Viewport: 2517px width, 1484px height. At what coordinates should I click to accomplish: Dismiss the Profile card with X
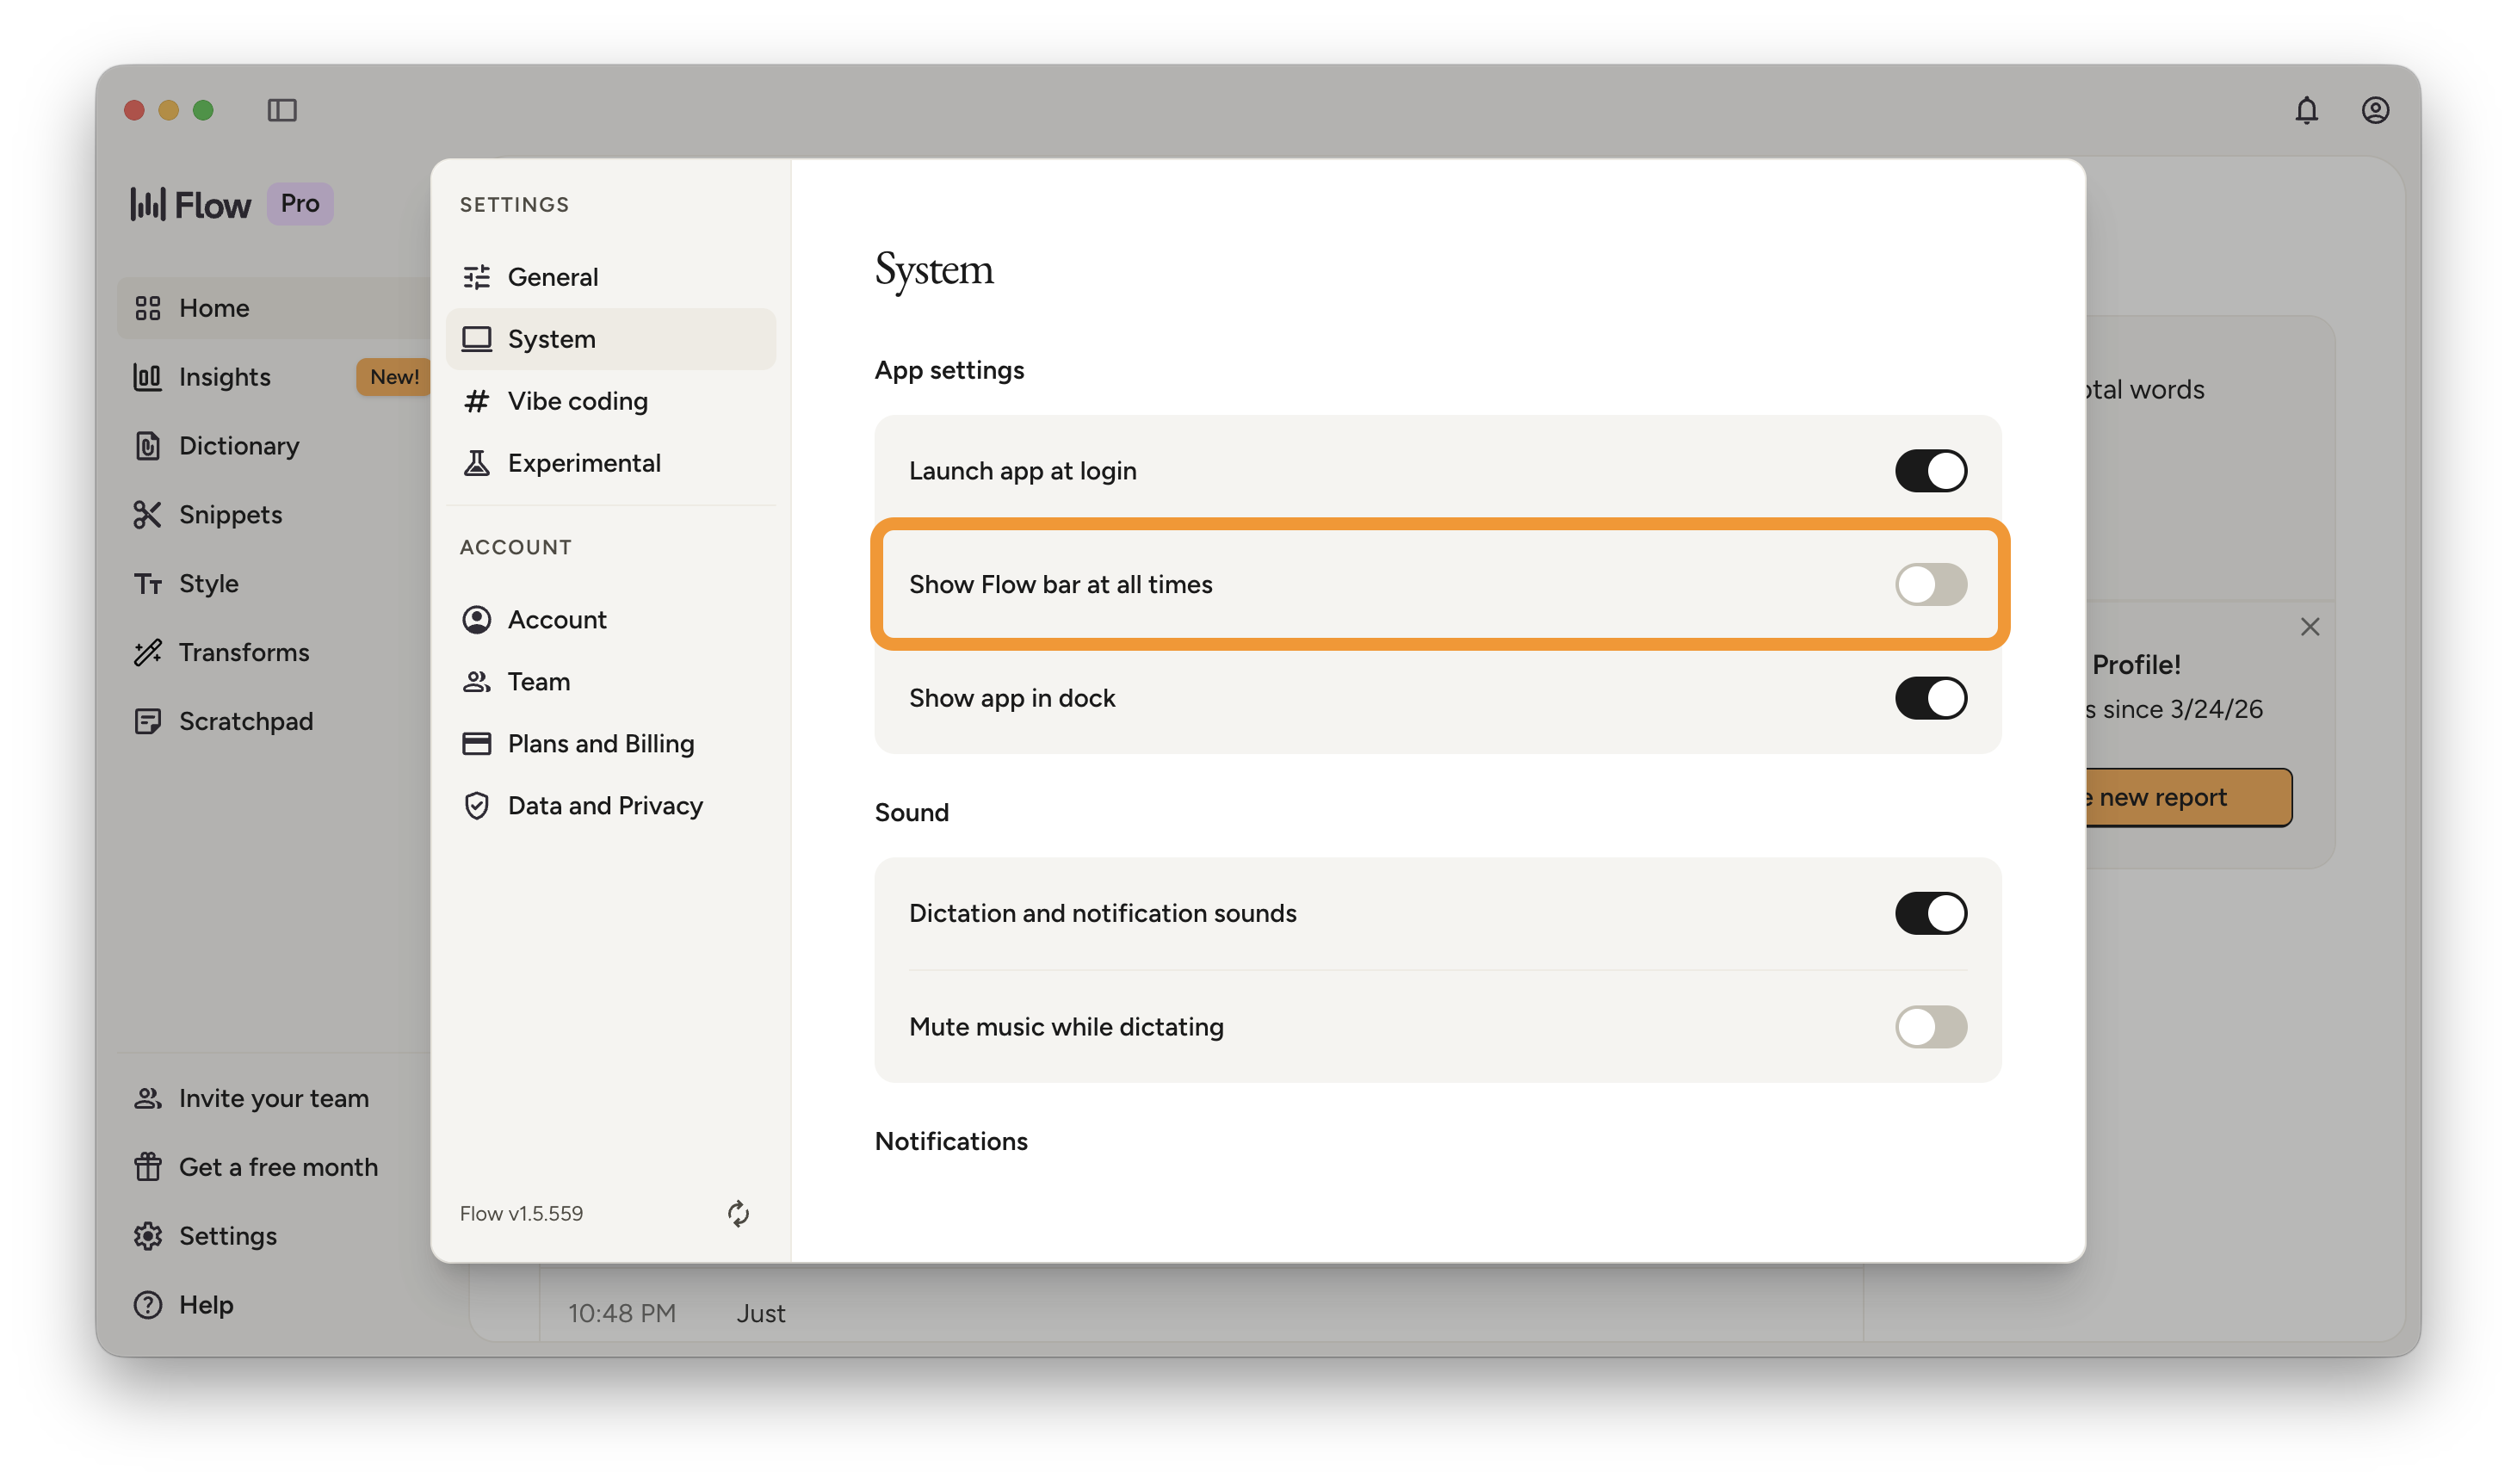click(x=2310, y=627)
